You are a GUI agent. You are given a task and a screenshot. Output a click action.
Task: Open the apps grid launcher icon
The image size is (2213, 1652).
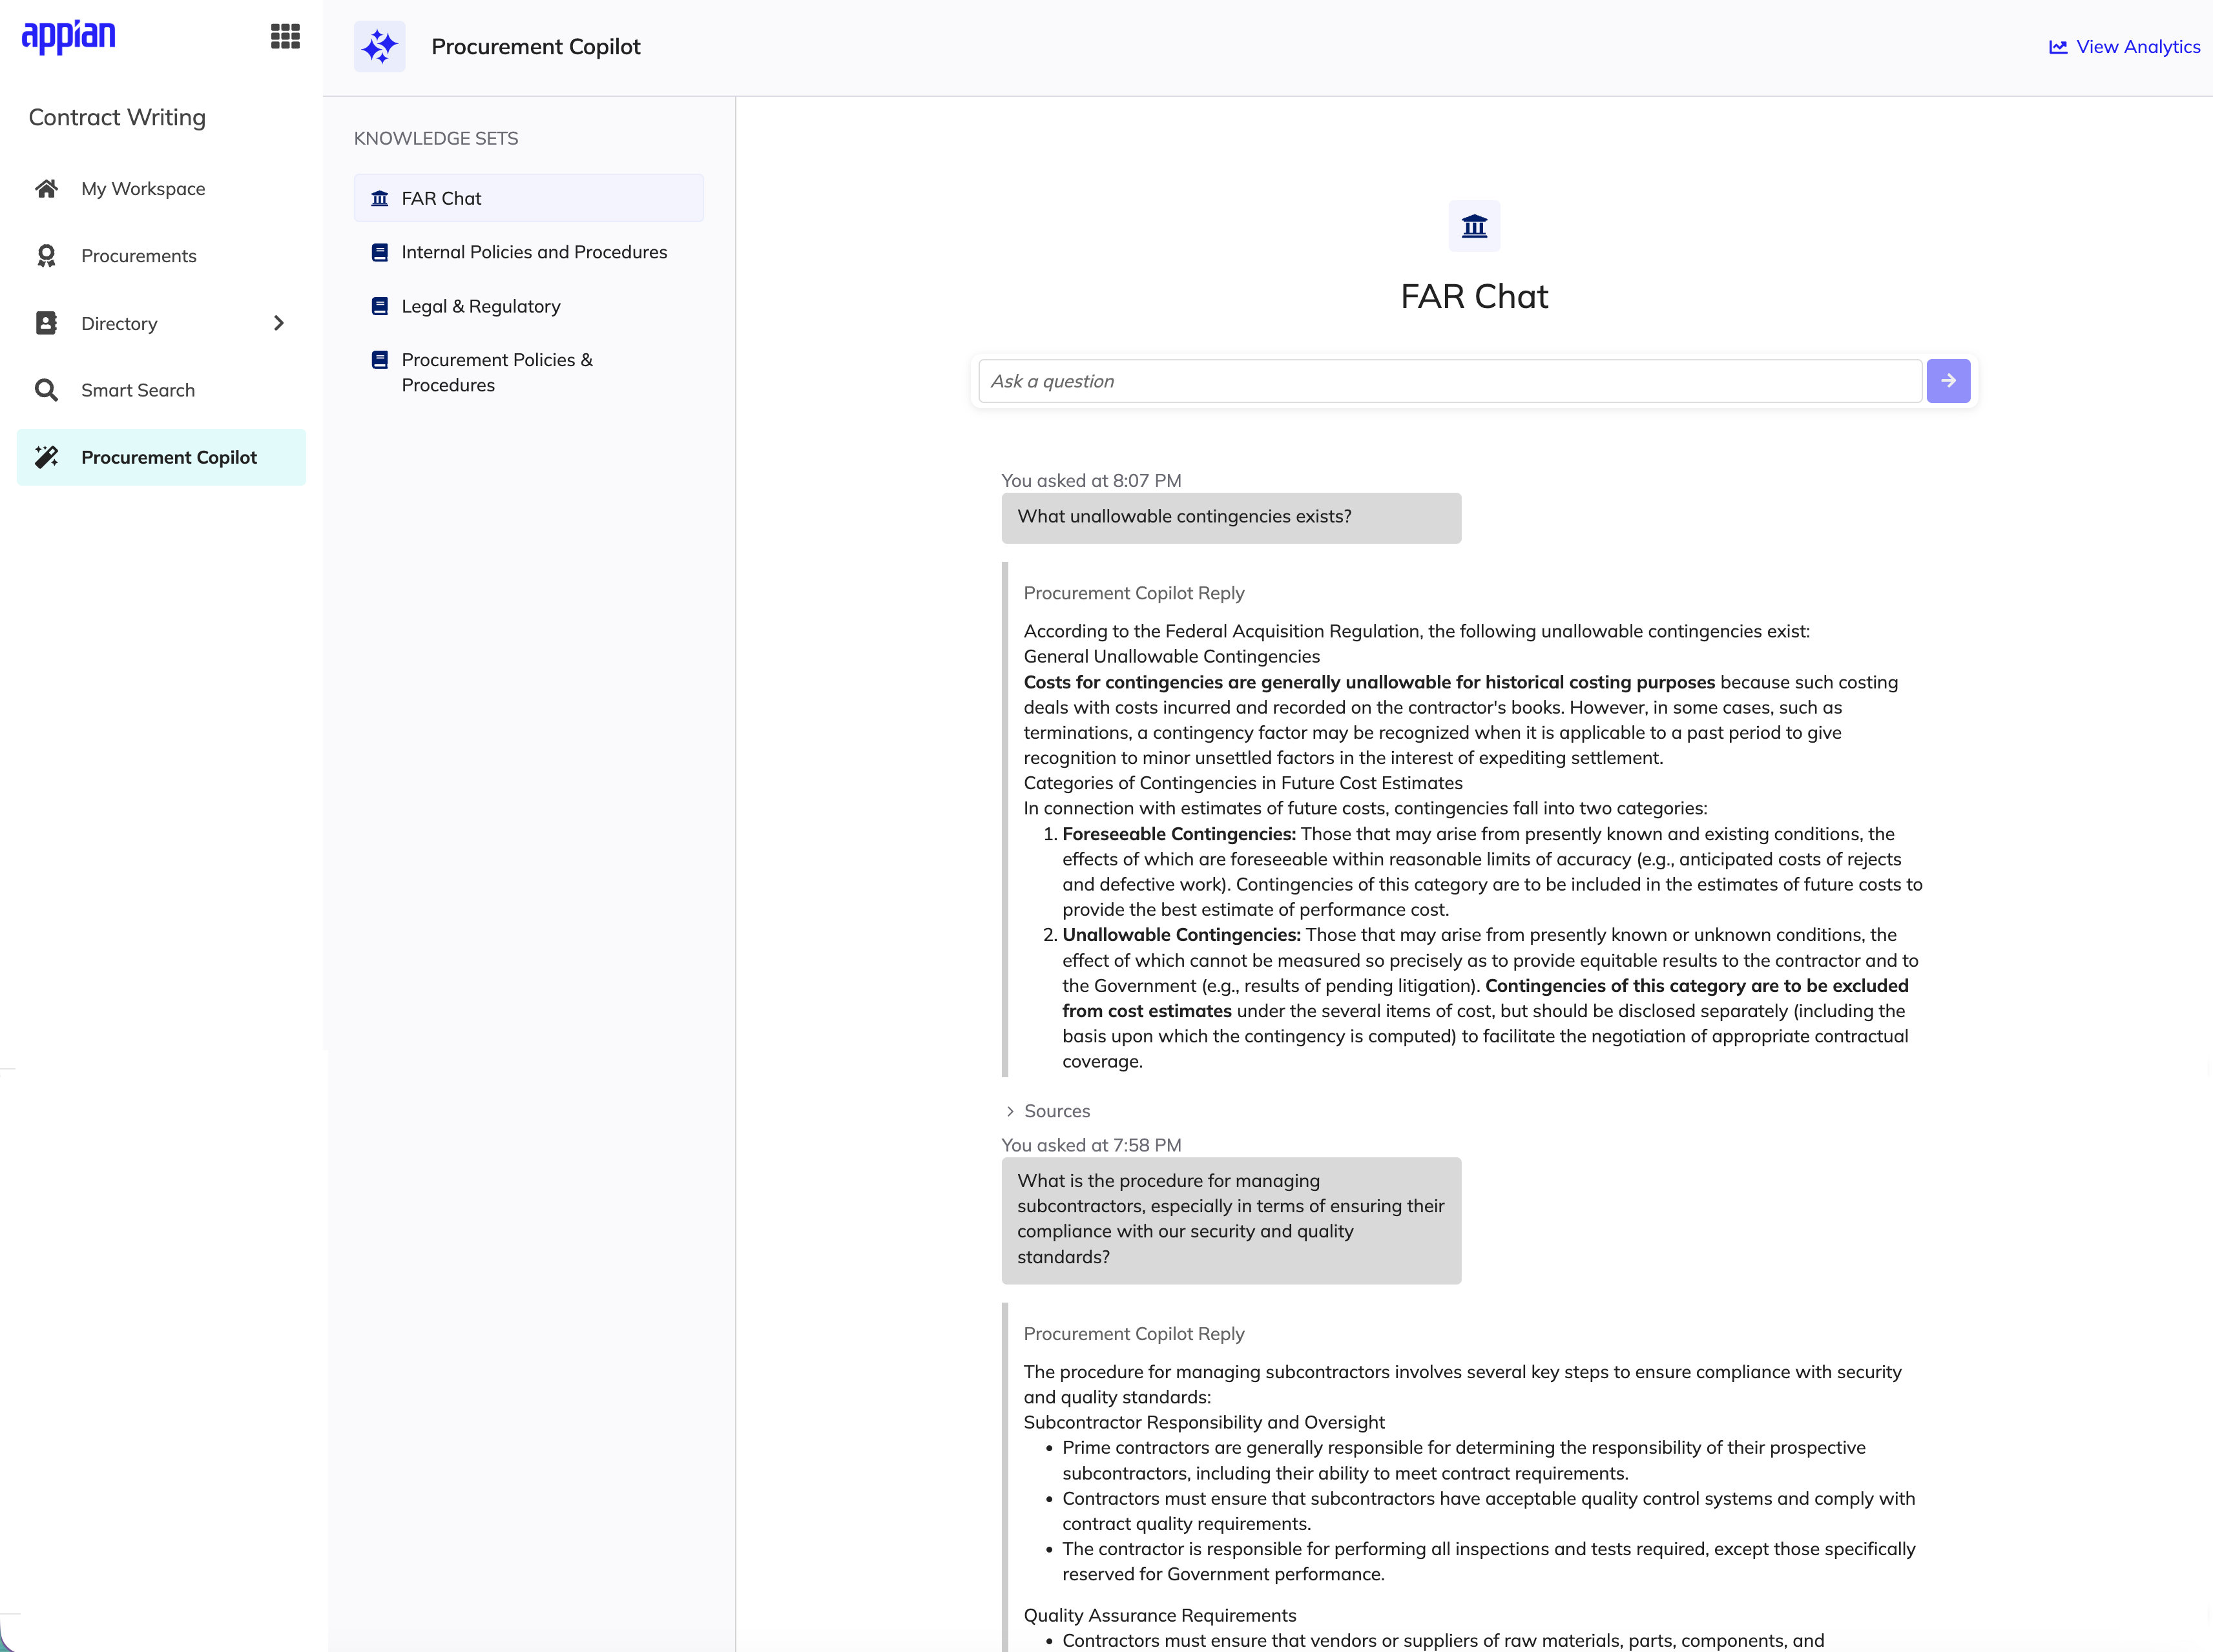[285, 37]
